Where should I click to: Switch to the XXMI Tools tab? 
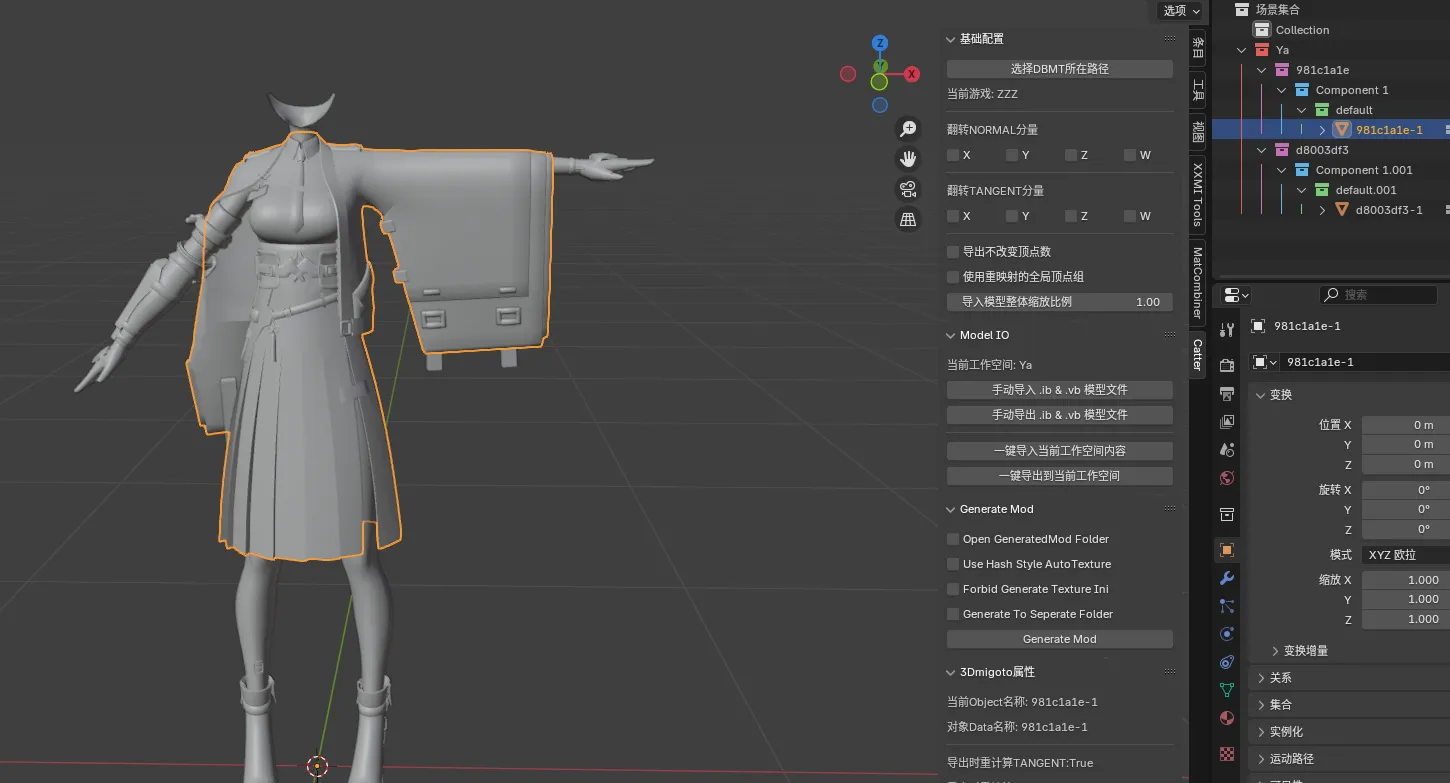click(1198, 193)
